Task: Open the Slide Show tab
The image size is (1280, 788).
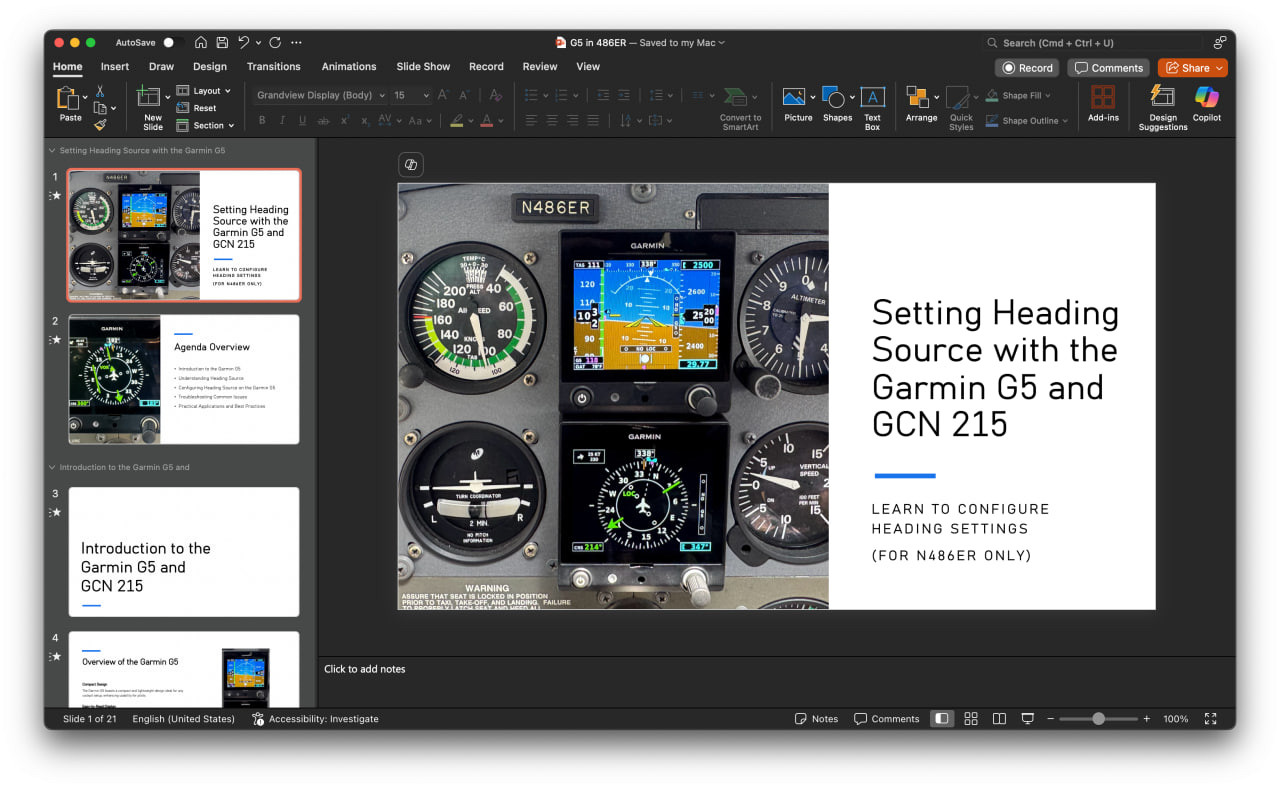Action: 423,67
